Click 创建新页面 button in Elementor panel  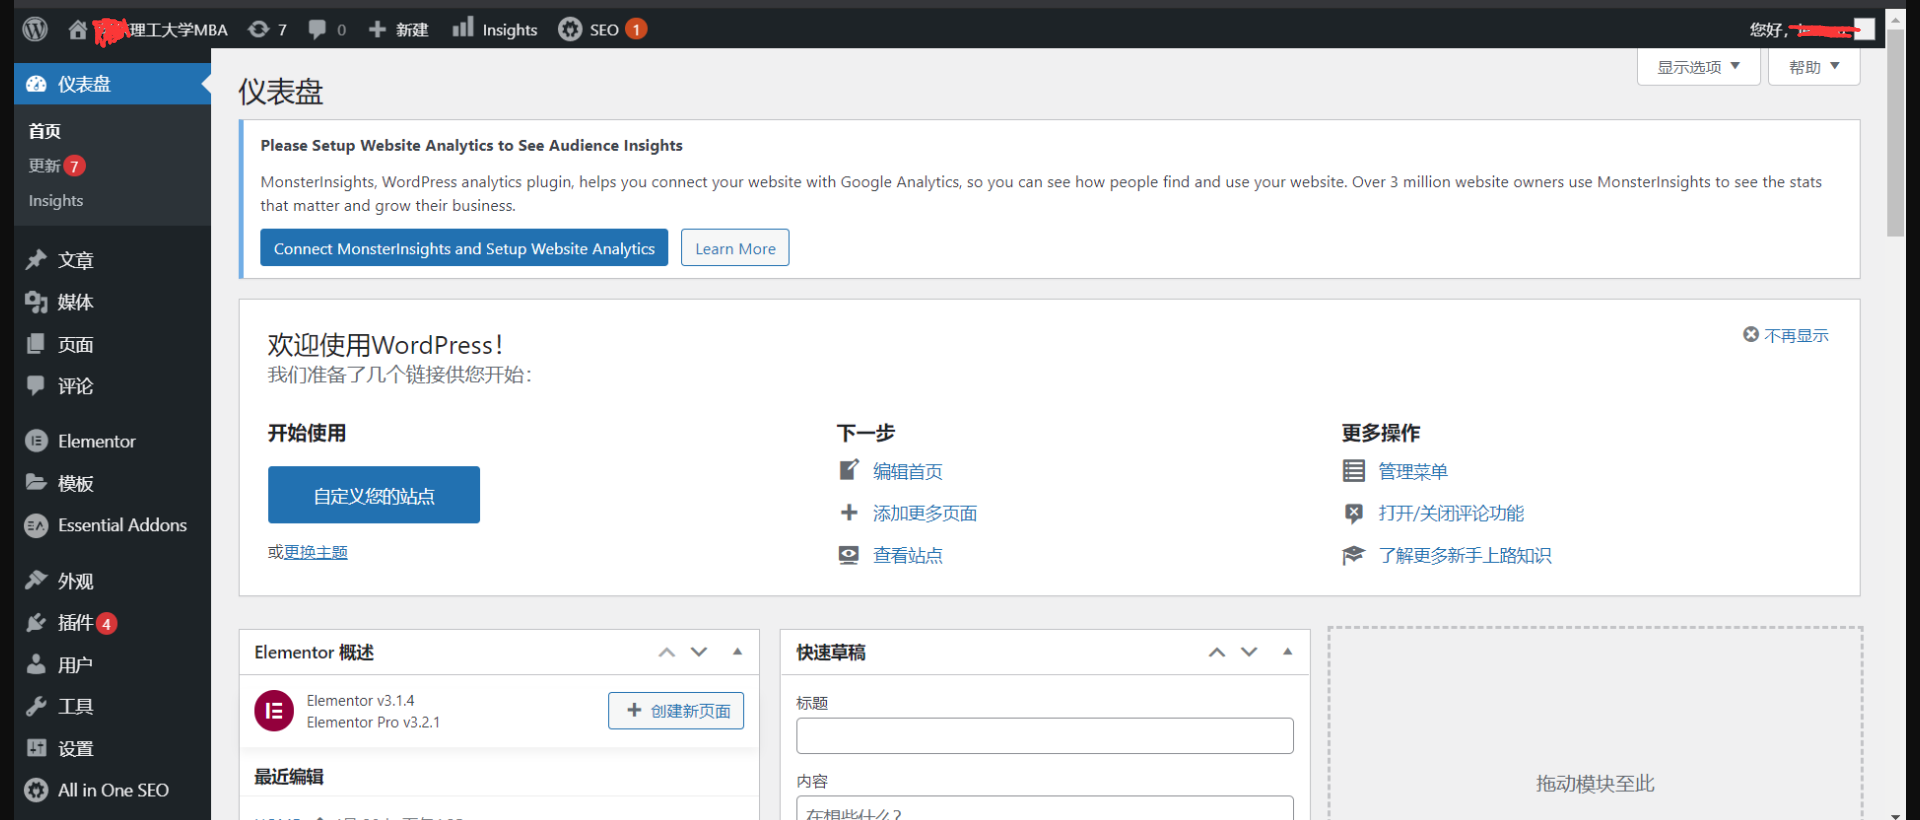tap(676, 711)
